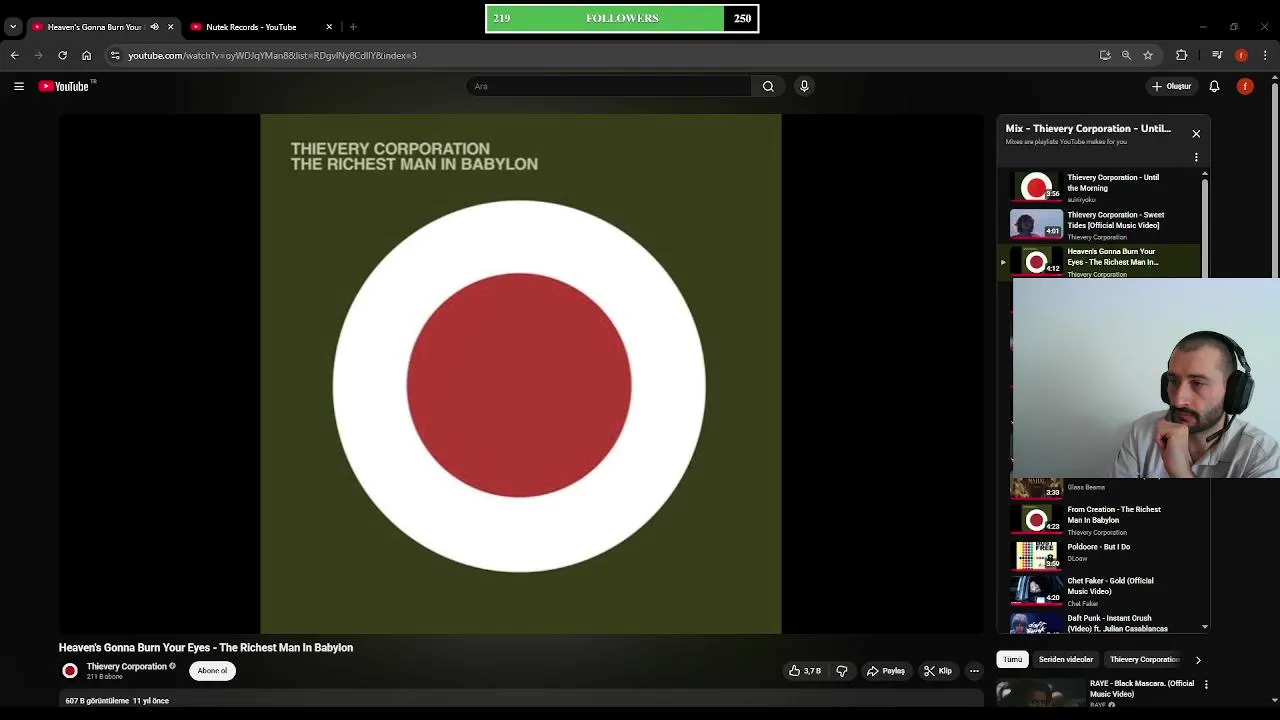
Task: Focus the YouTube search box
Action: click(x=608, y=86)
